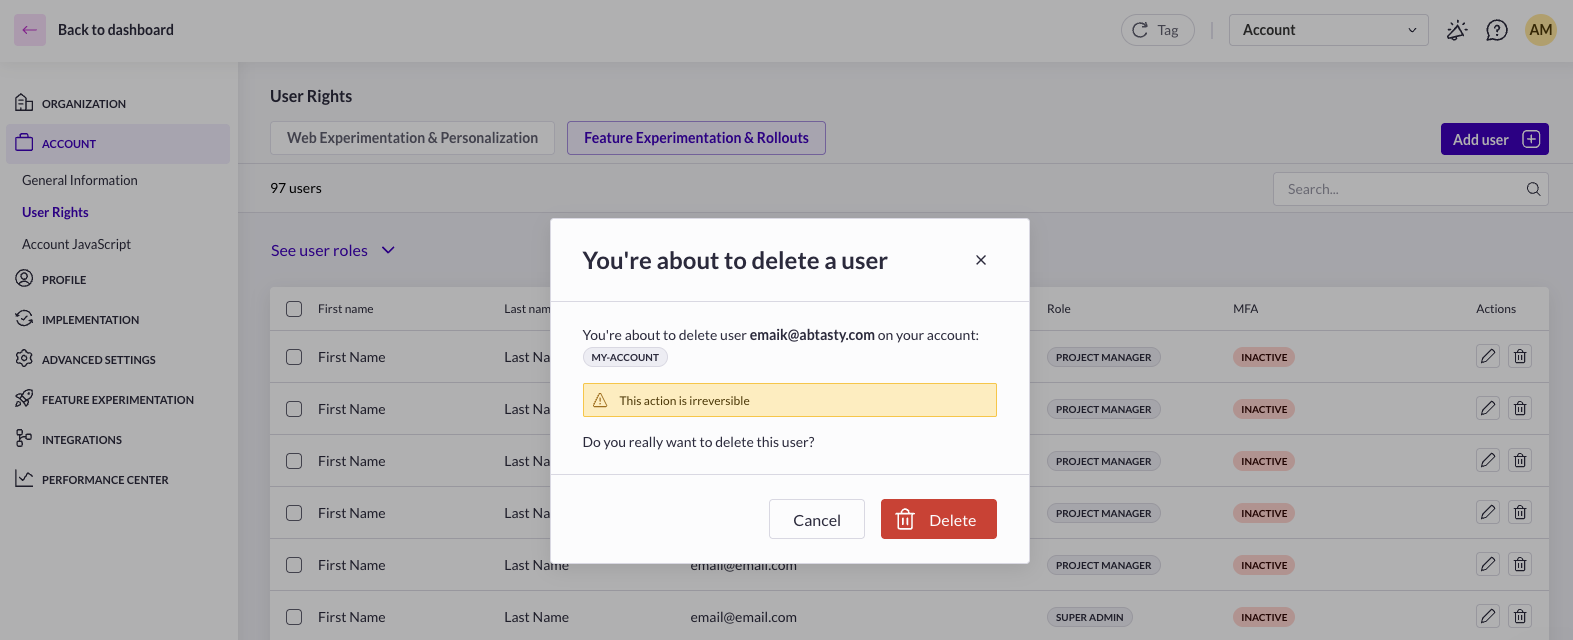Image resolution: width=1573 pixels, height=640 pixels.
Task: Open the Account dropdown in top bar
Action: pyautogui.click(x=1328, y=30)
